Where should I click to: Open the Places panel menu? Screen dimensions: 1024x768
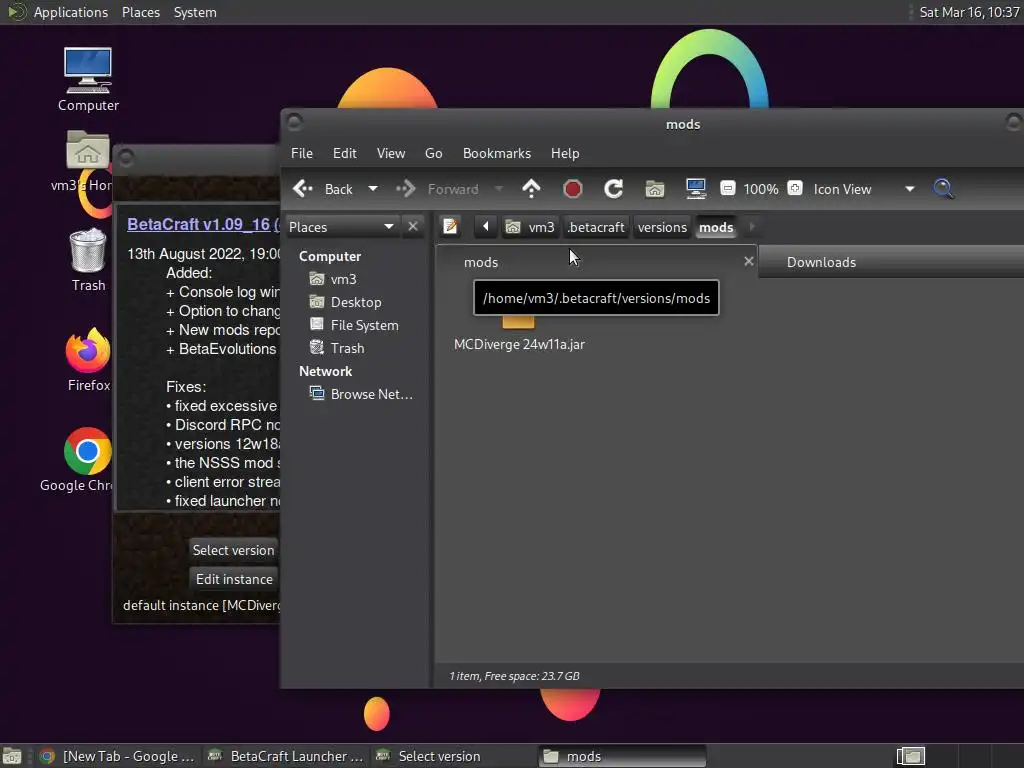[x=140, y=12]
